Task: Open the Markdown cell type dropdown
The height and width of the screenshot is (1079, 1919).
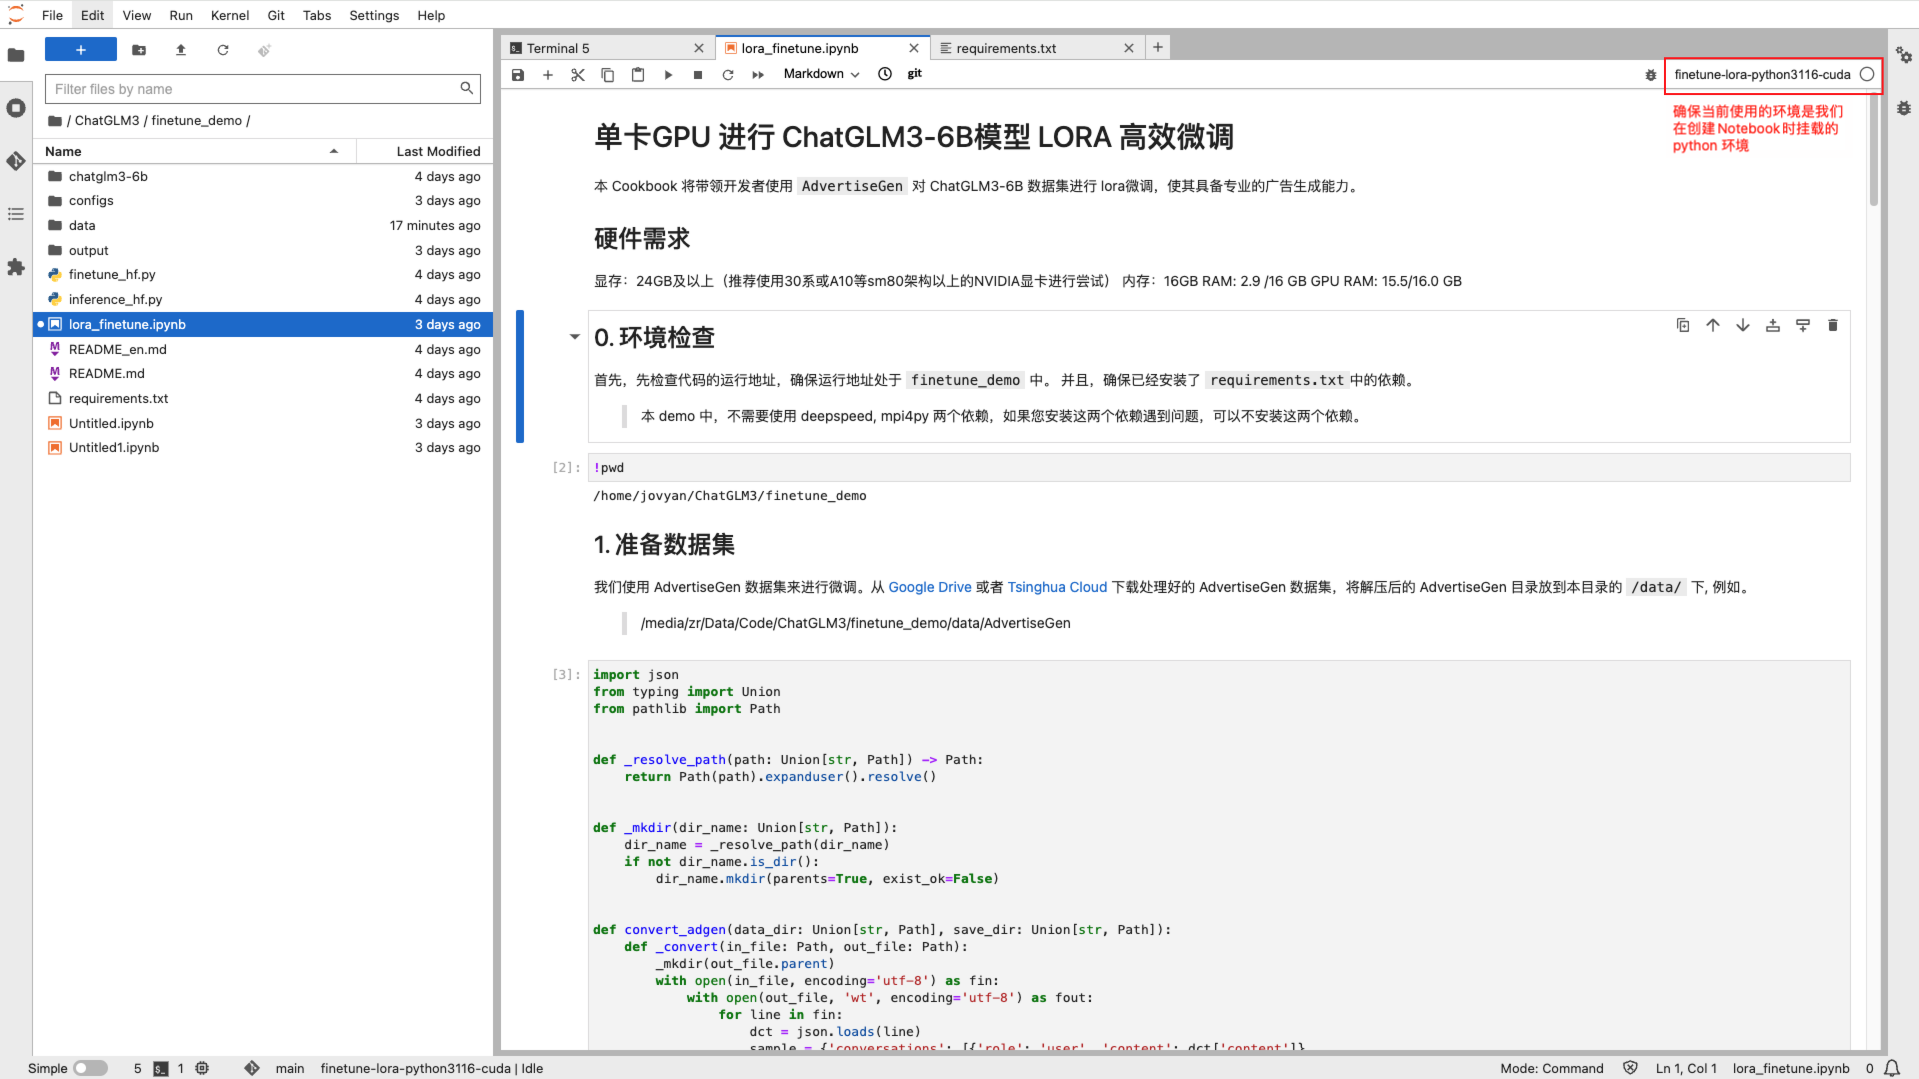Action: pyautogui.click(x=819, y=74)
